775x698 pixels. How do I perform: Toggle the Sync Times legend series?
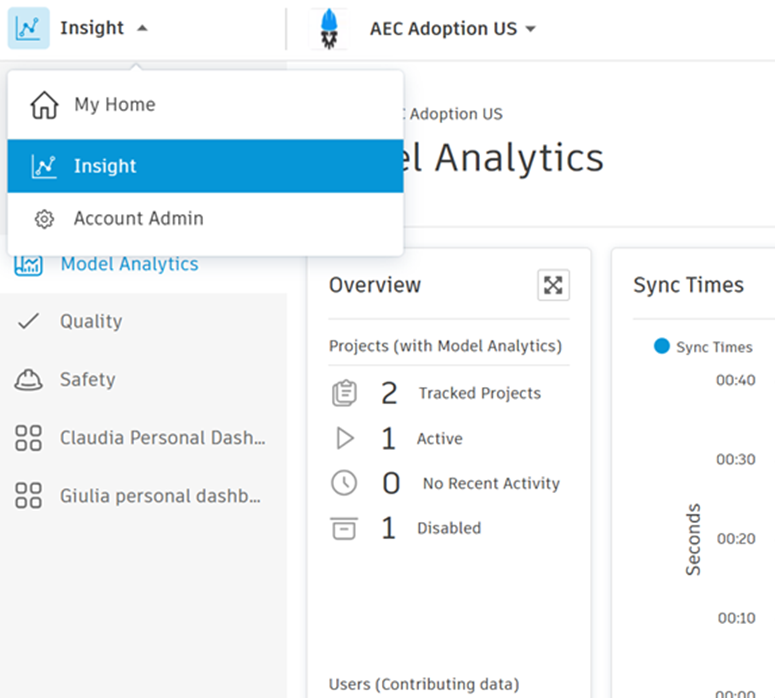coord(703,347)
